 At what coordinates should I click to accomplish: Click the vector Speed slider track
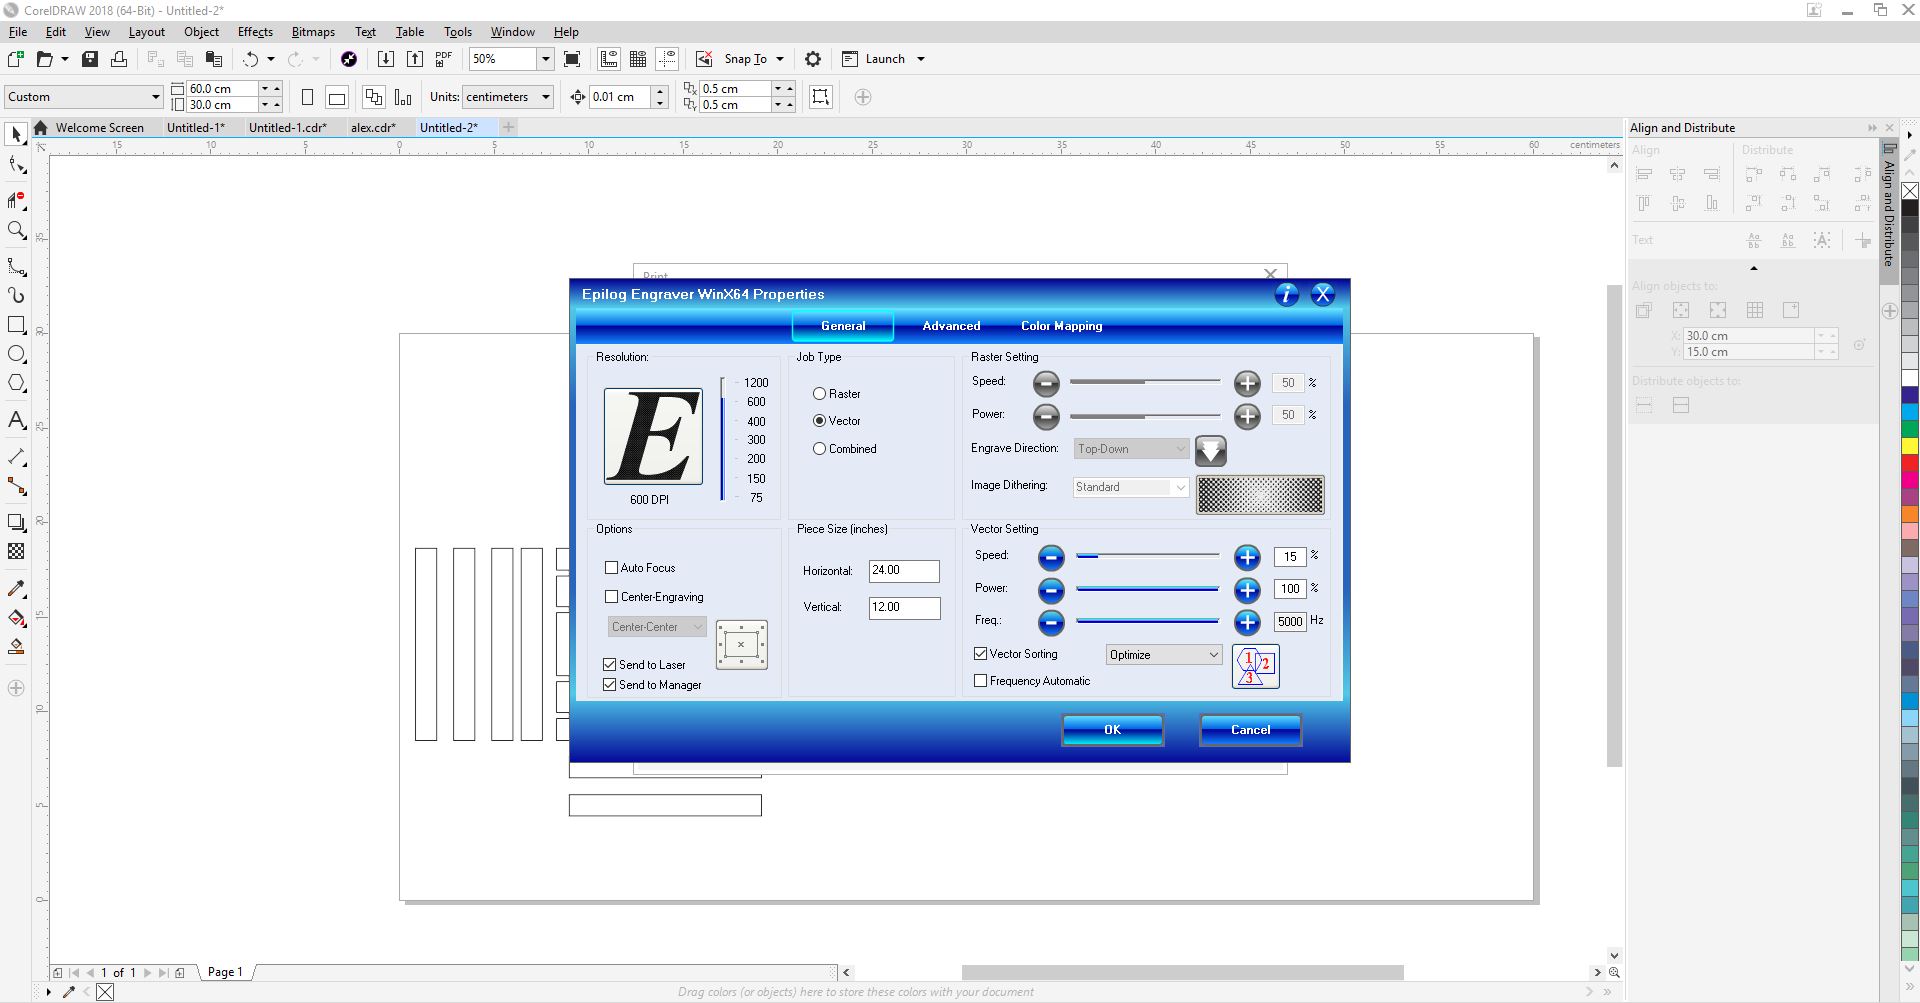1147,556
